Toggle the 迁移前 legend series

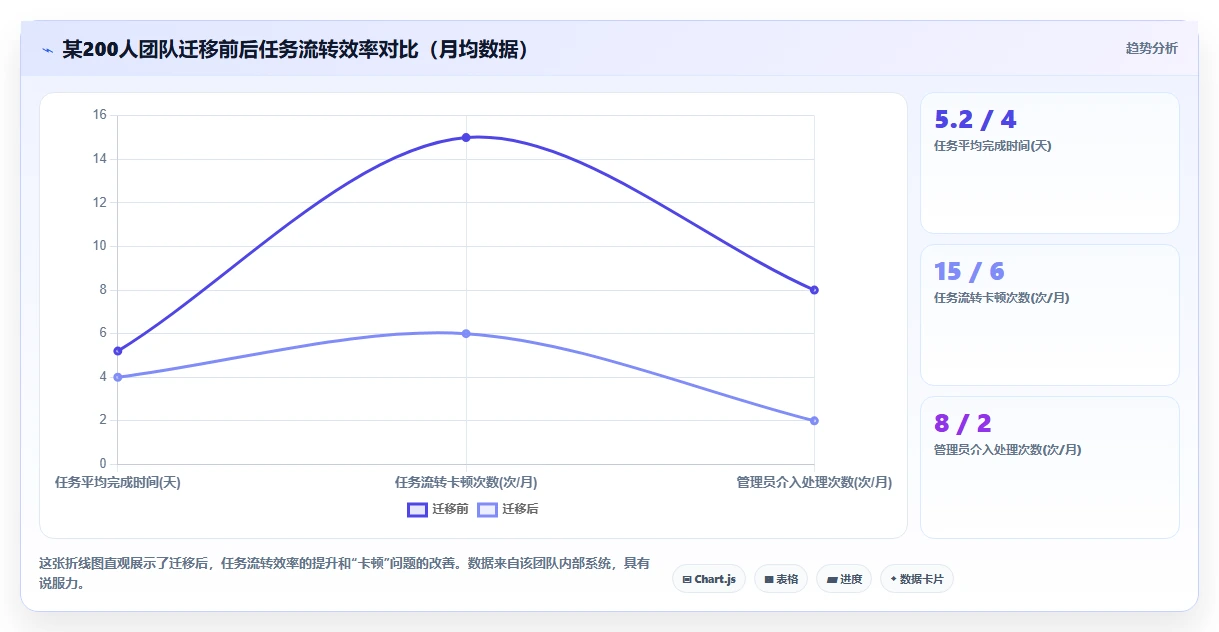pyautogui.click(x=438, y=509)
